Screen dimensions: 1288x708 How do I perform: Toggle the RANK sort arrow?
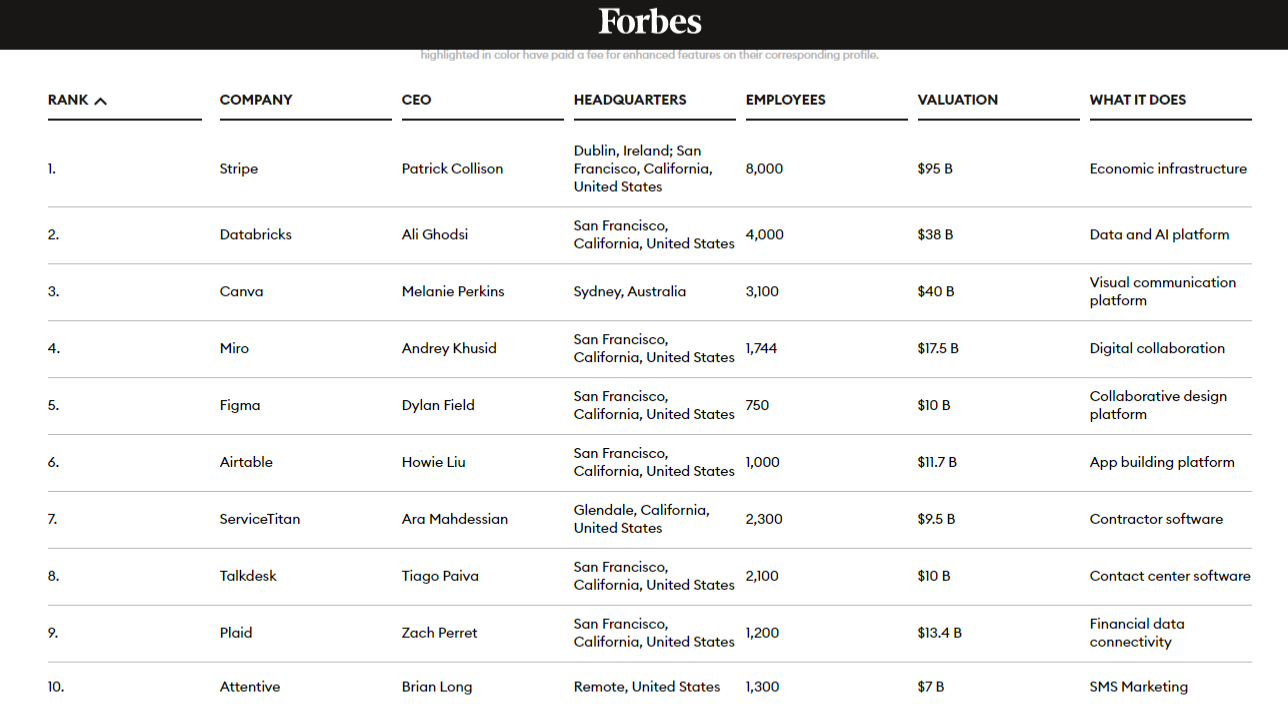100,100
